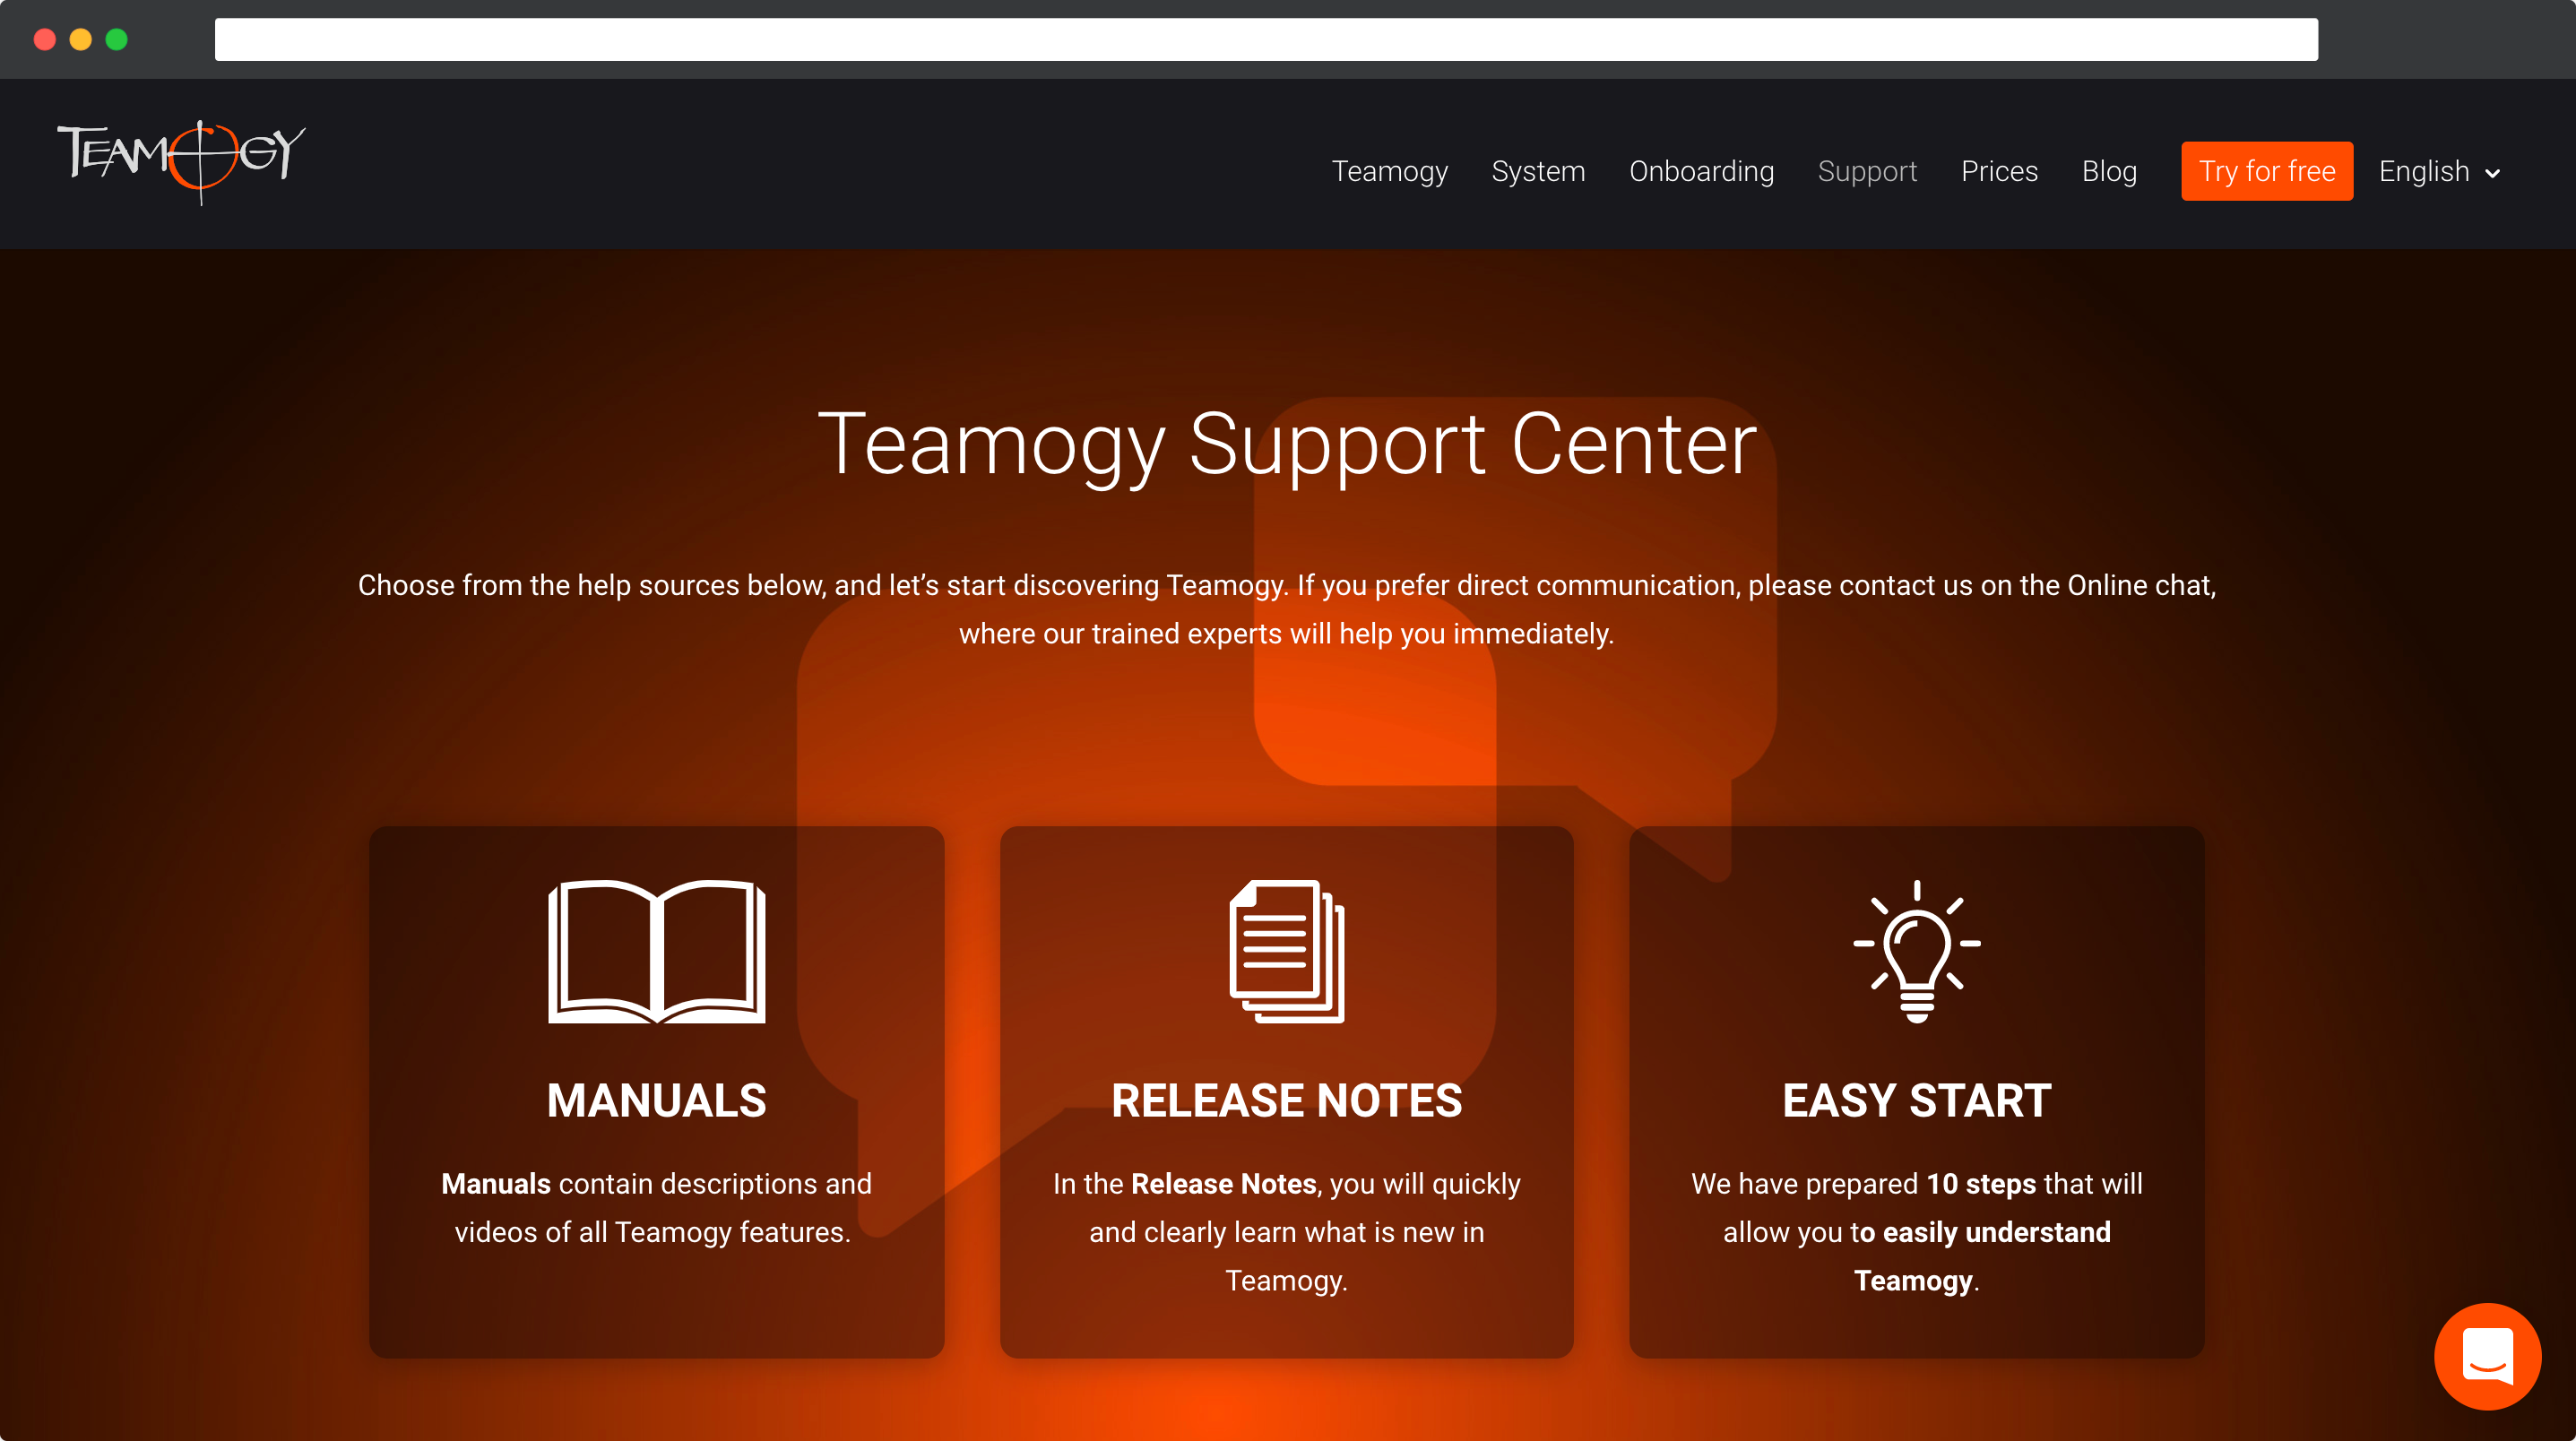Click the "Choose from the help sources" paragraph
The height and width of the screenshot is (1441, 2576).
coord(1287,609)
